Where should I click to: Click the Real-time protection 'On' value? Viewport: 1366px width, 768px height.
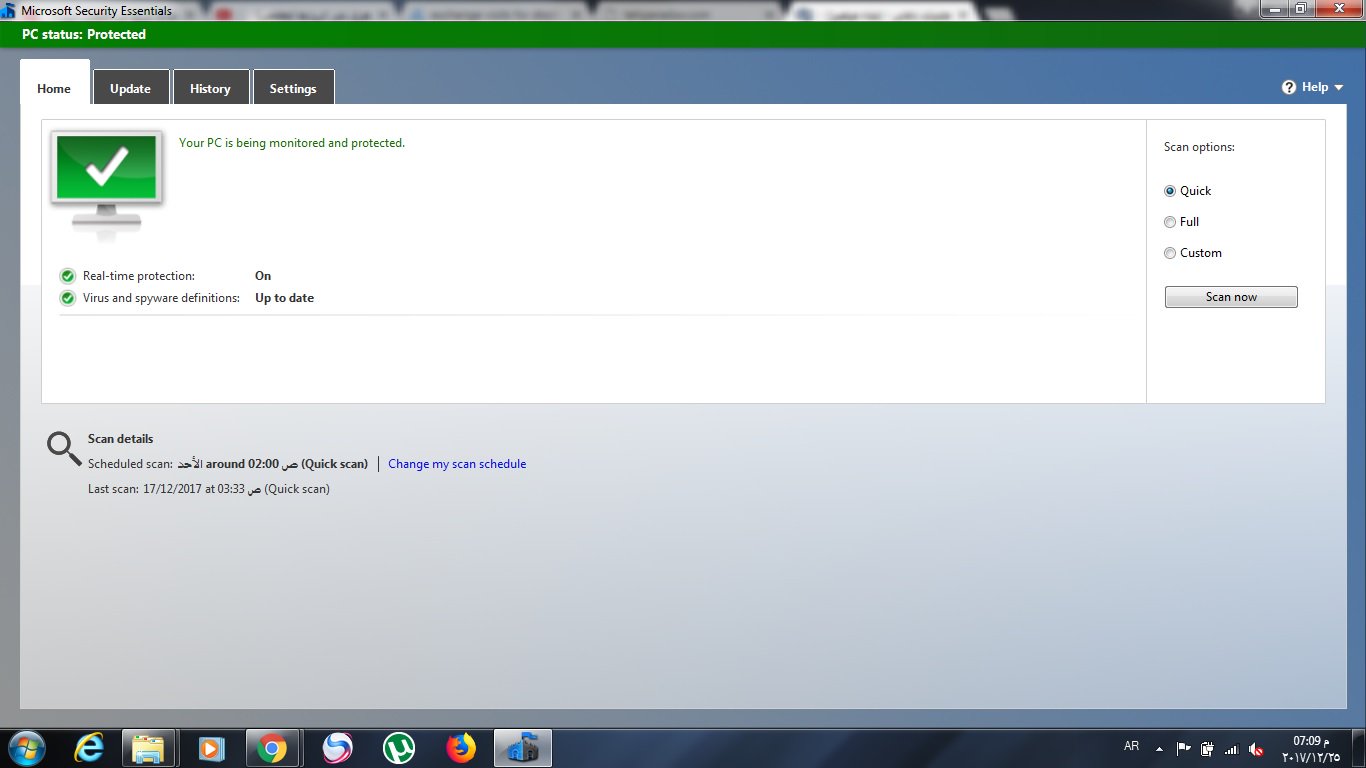263,276
